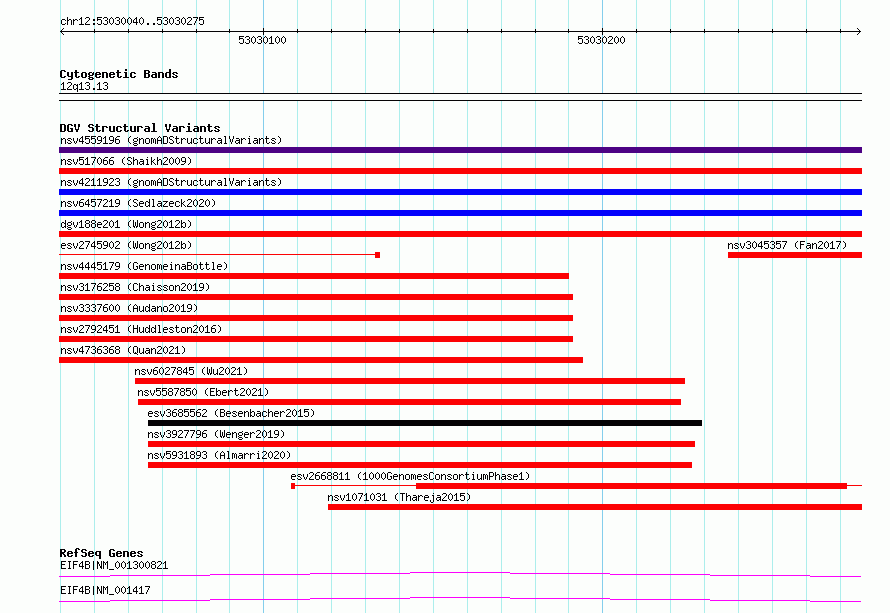Click the nsv4211923 gnomADStructuralVariants label
Image resolution: width=890 pixels, height=613 pixels.
[x=171, y=182]
